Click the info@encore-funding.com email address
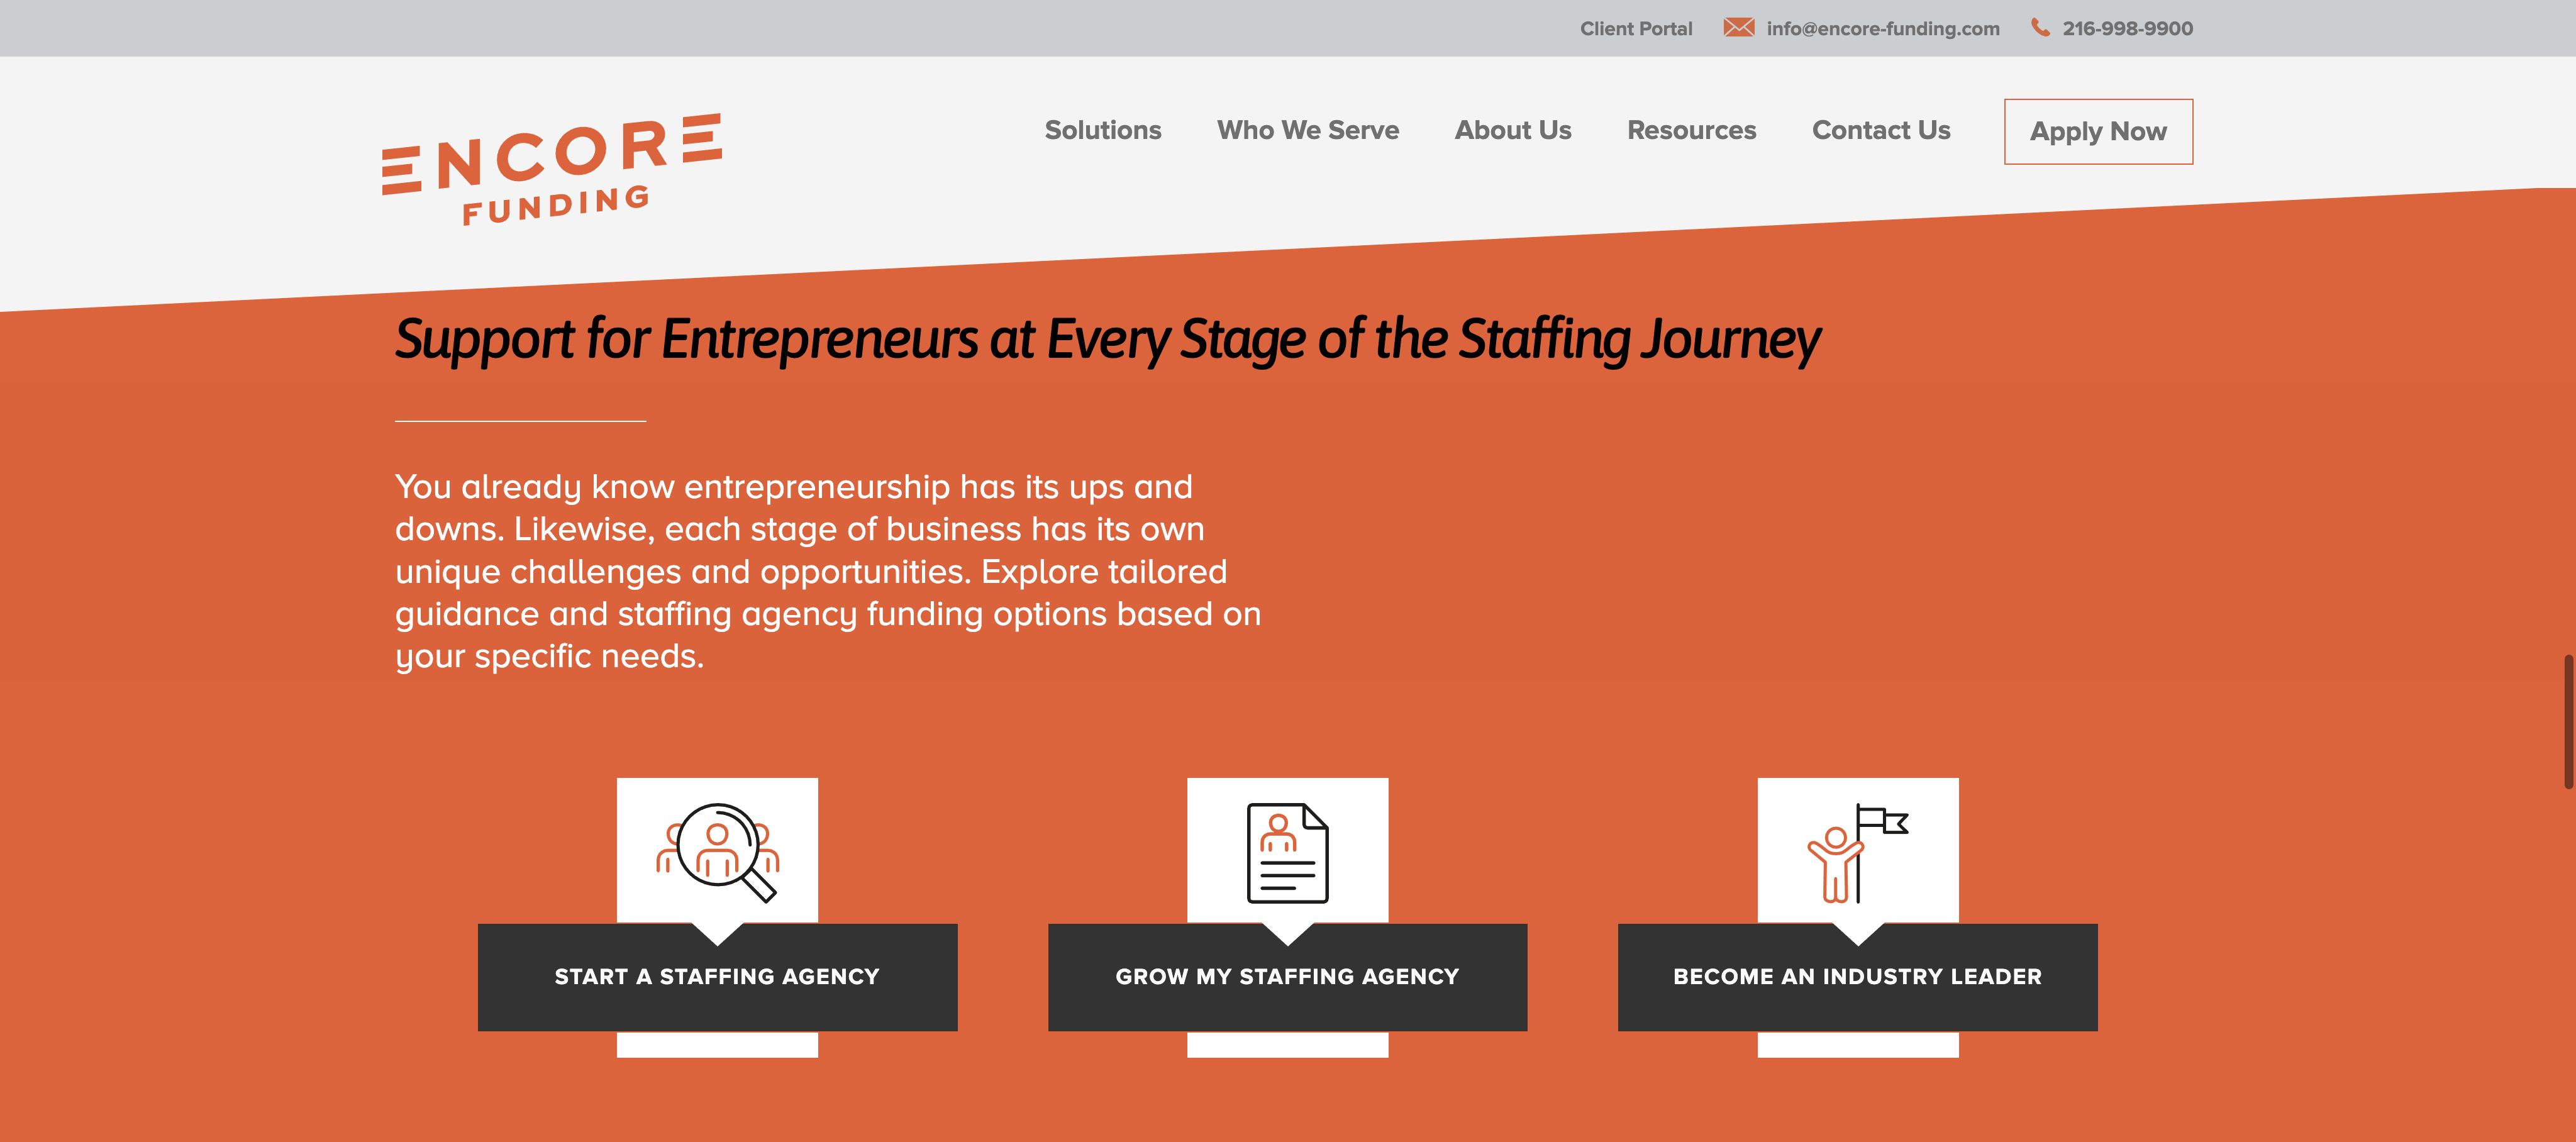2576x1142 pixels. click(1882, 29)
